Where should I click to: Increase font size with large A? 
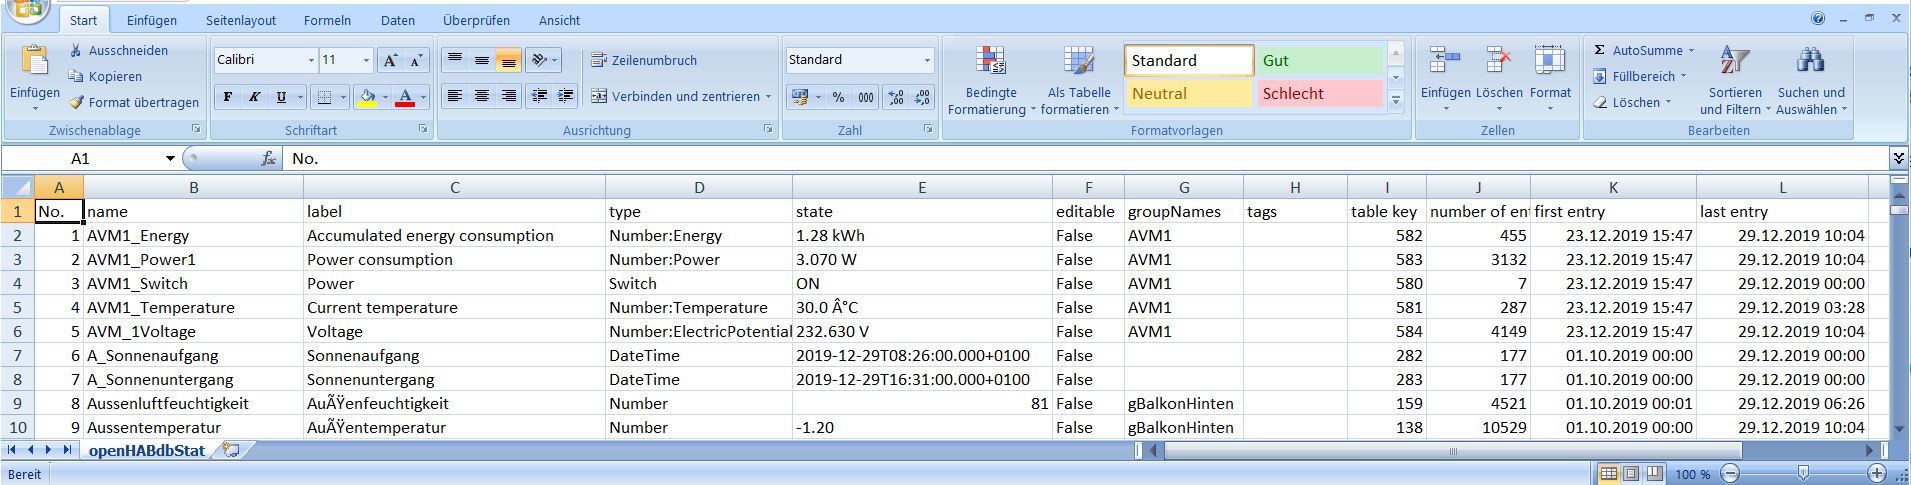click(x=391, y=60)
